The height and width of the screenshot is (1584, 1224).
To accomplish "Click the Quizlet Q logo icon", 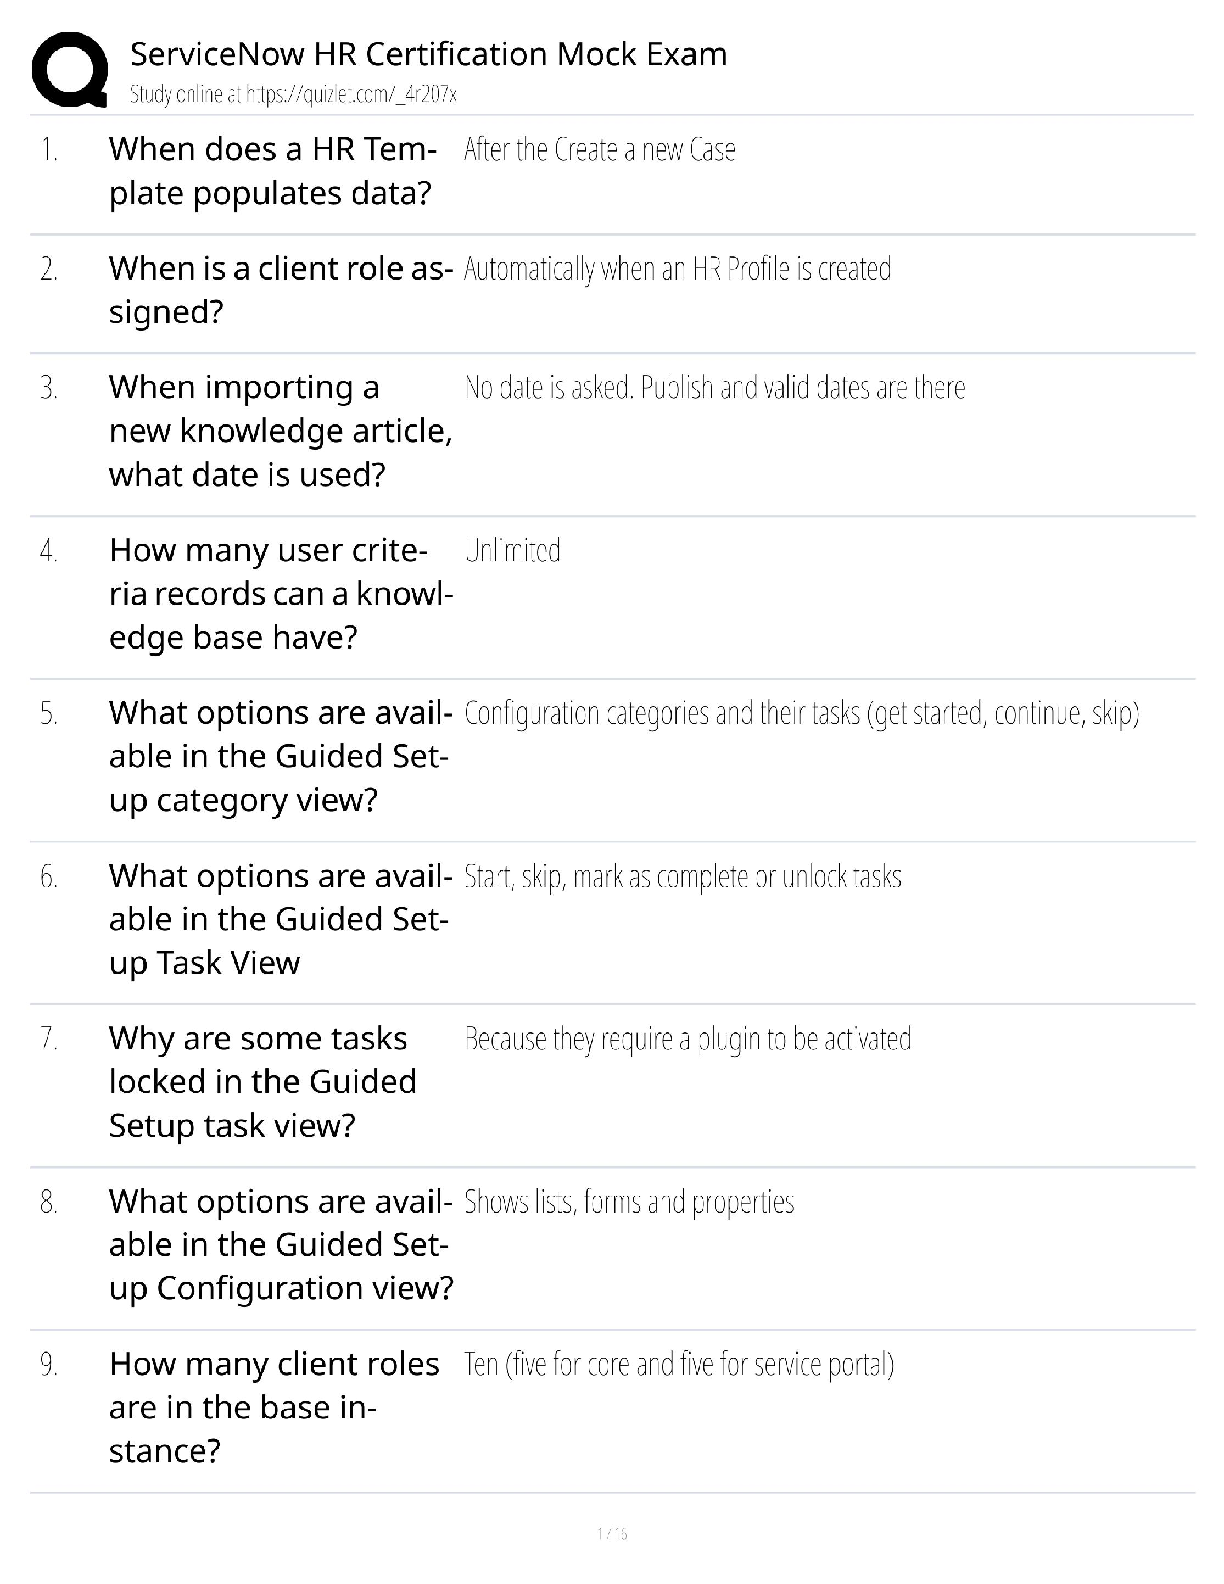I will pos(70,69).
